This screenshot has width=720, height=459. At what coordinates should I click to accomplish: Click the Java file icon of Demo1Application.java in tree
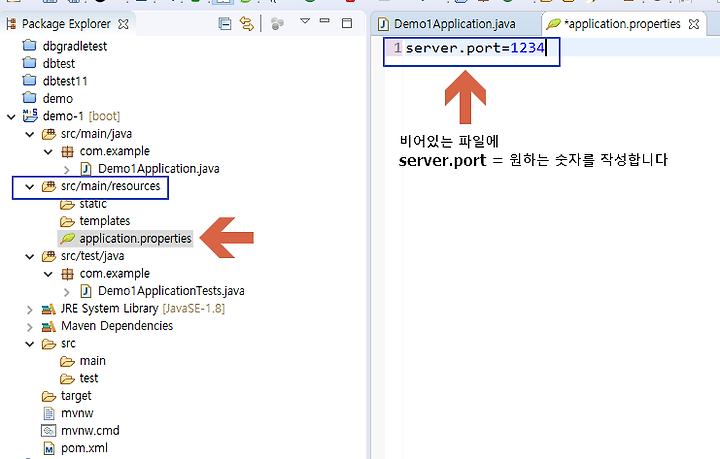tap(86, 169)
